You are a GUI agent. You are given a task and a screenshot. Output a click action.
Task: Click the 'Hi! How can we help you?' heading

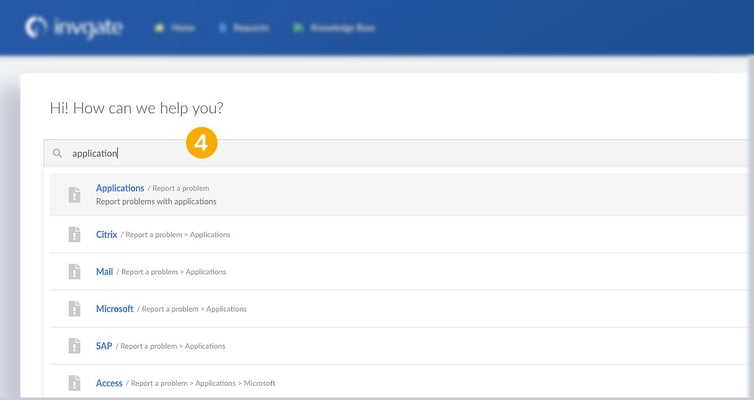pyautogui.click(x=137, y=108)
